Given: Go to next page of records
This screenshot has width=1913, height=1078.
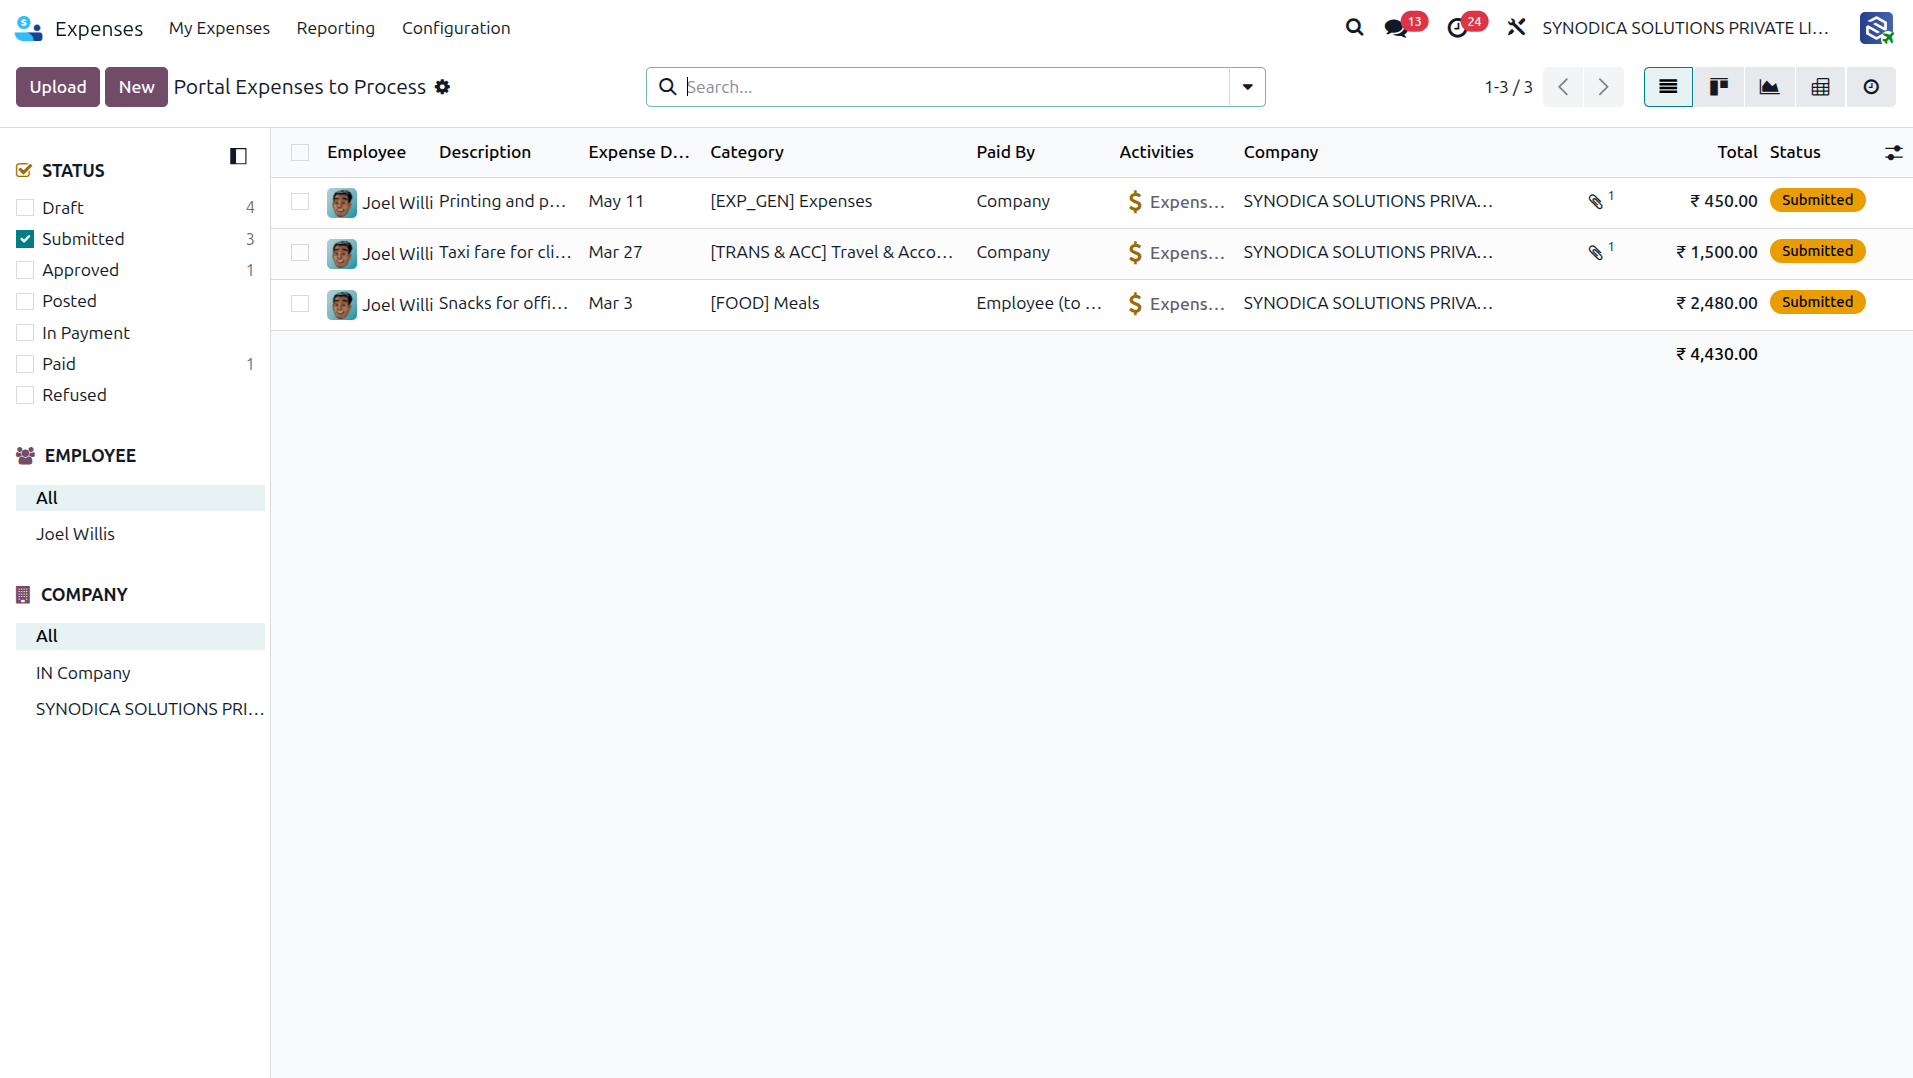Looking at the screenshot, I should [1603, 87].
